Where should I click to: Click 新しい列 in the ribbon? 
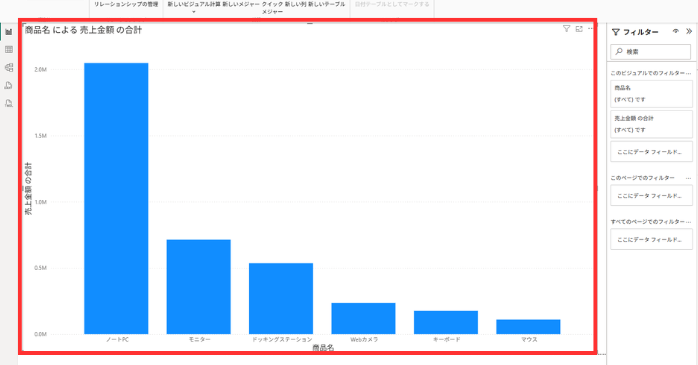(x=295, y=4)
